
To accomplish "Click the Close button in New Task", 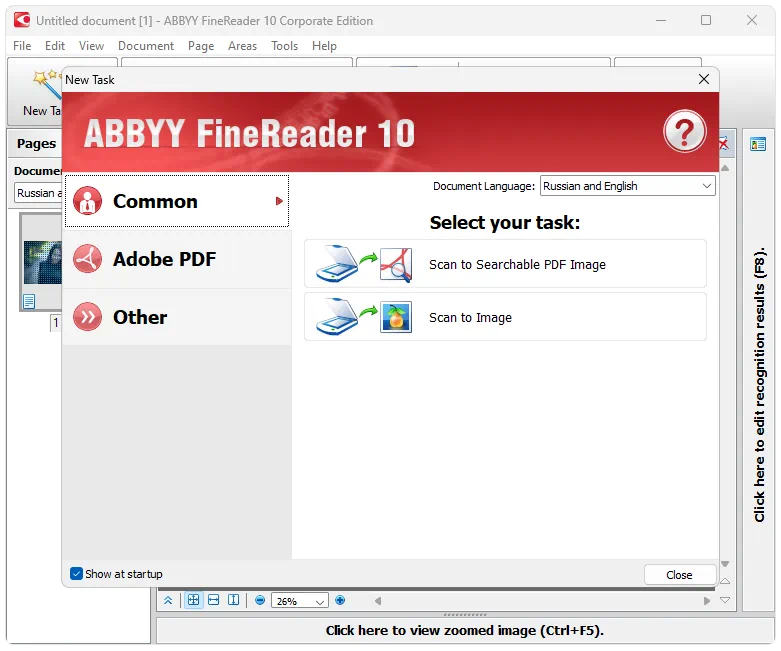I will click(679, 575).
